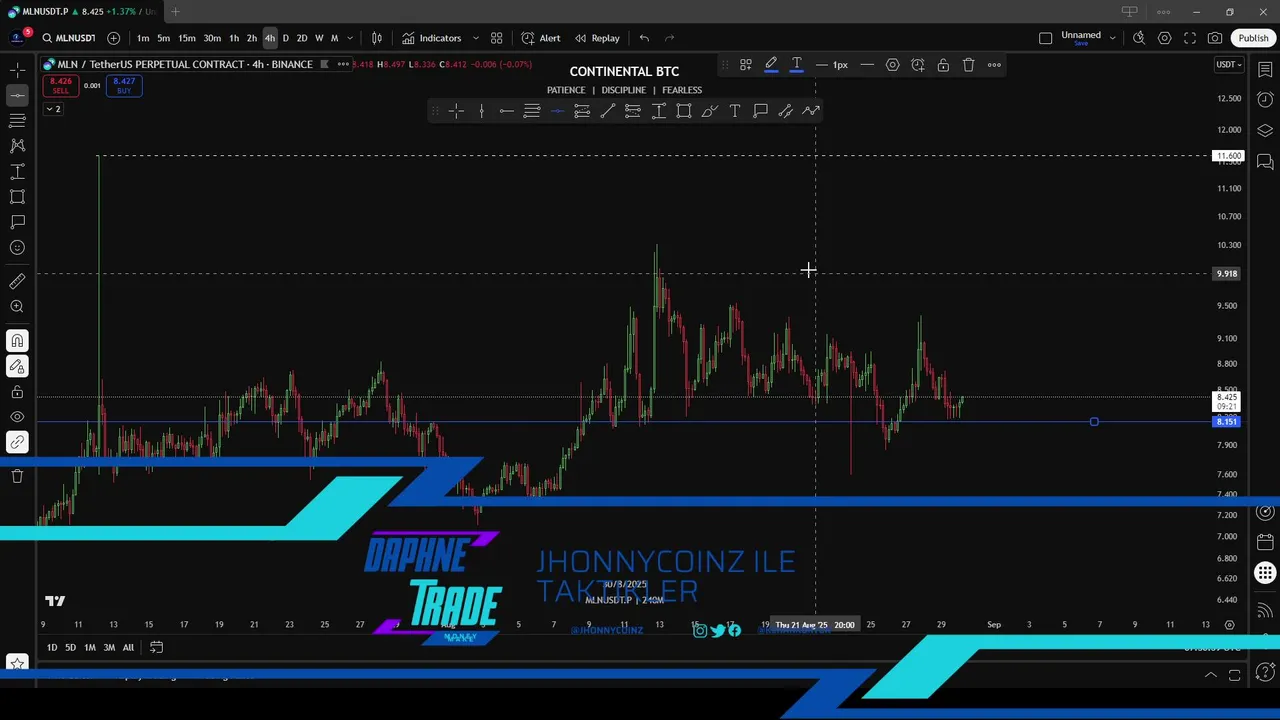Take a chart snapshot with camera icon

1215,38
